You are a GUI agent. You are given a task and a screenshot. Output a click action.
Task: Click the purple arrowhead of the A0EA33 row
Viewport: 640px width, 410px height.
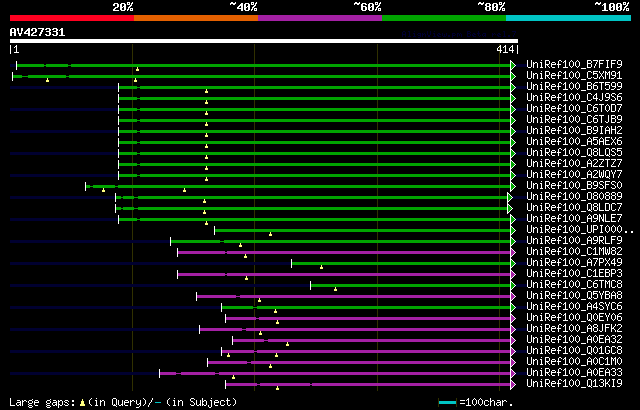coord(513,374)
